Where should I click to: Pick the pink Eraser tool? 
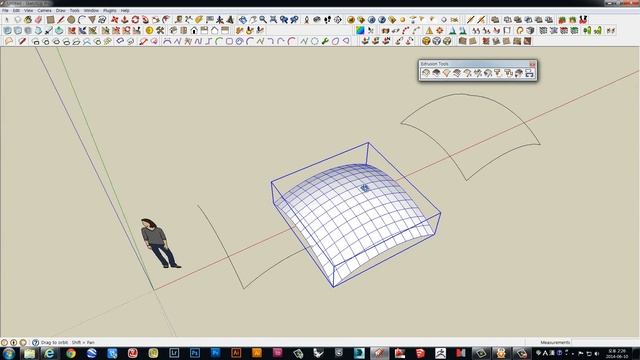tap(38, 20)
